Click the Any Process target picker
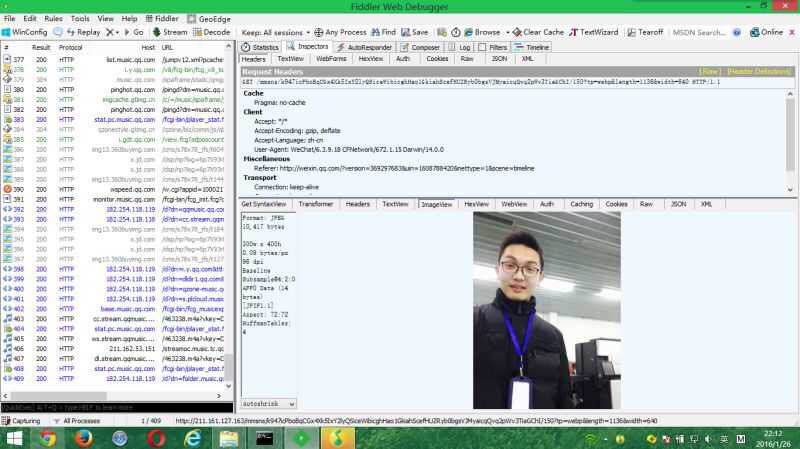This screenshot has width=800, height=449. [339, 32]
